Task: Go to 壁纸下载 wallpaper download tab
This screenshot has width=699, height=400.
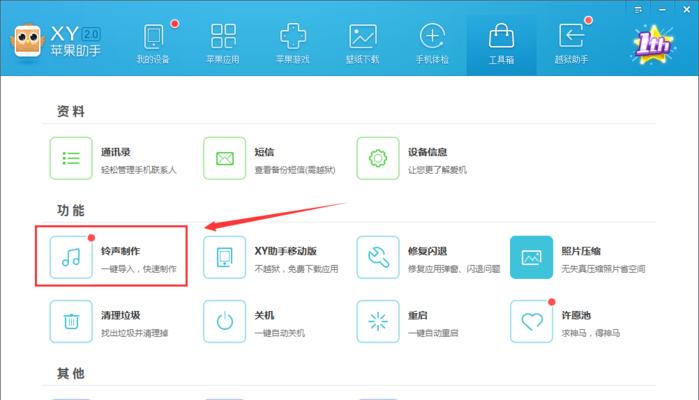Action: coord(362,44)
